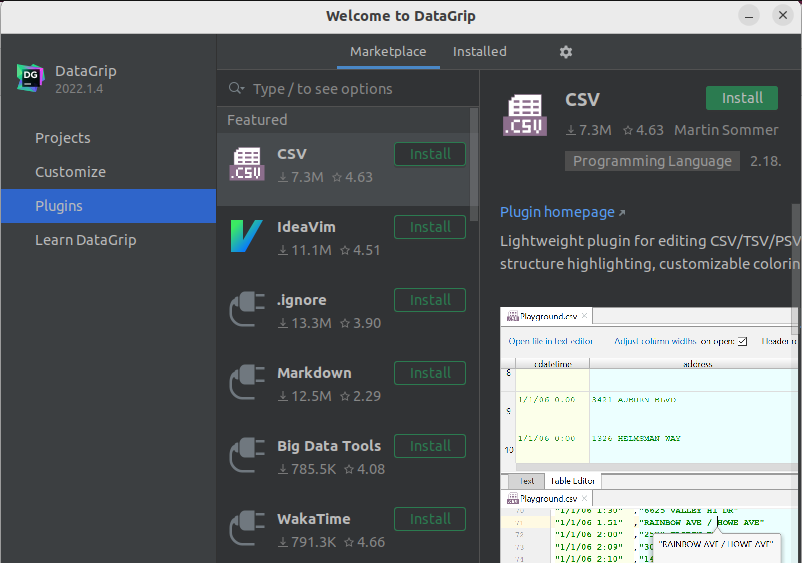Select the CSV plugin icon in list

click(x=247, y=164)
